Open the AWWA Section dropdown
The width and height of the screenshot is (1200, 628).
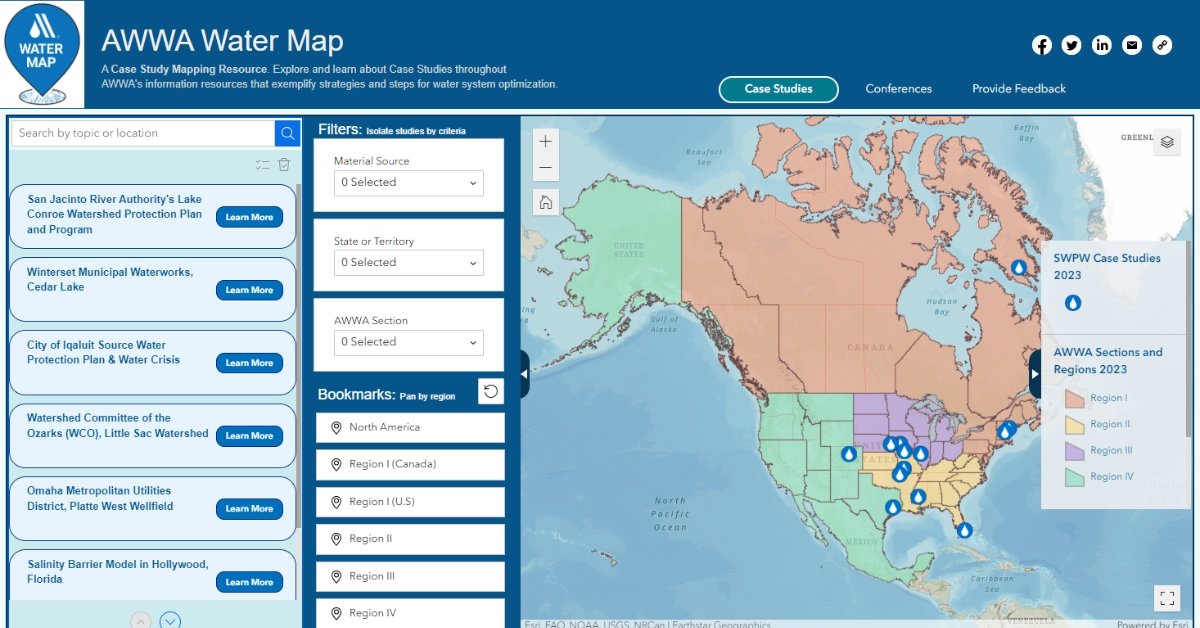[409, 342]
